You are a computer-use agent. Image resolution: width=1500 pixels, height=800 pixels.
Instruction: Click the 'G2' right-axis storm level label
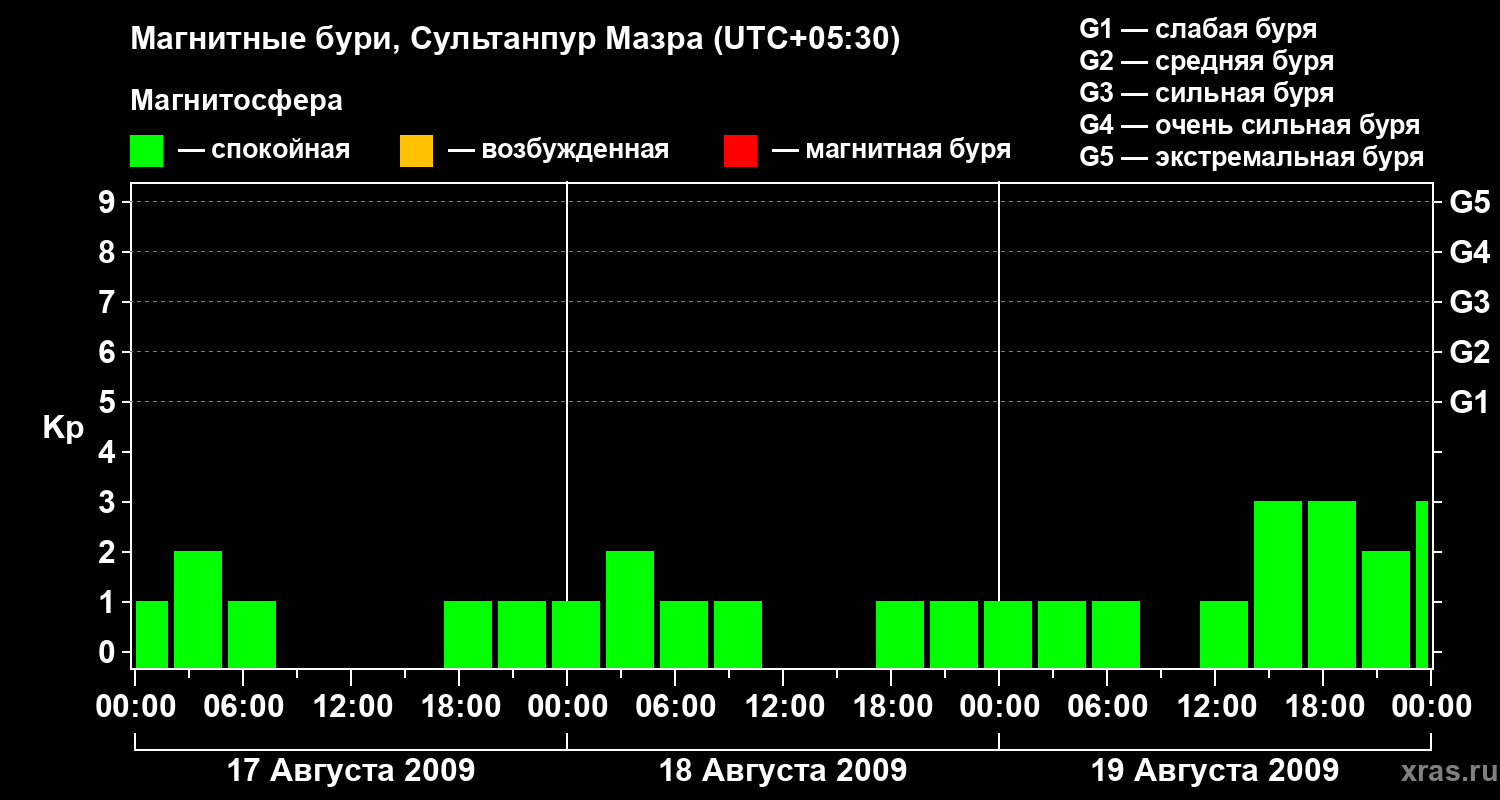[x=1469, y=352]
